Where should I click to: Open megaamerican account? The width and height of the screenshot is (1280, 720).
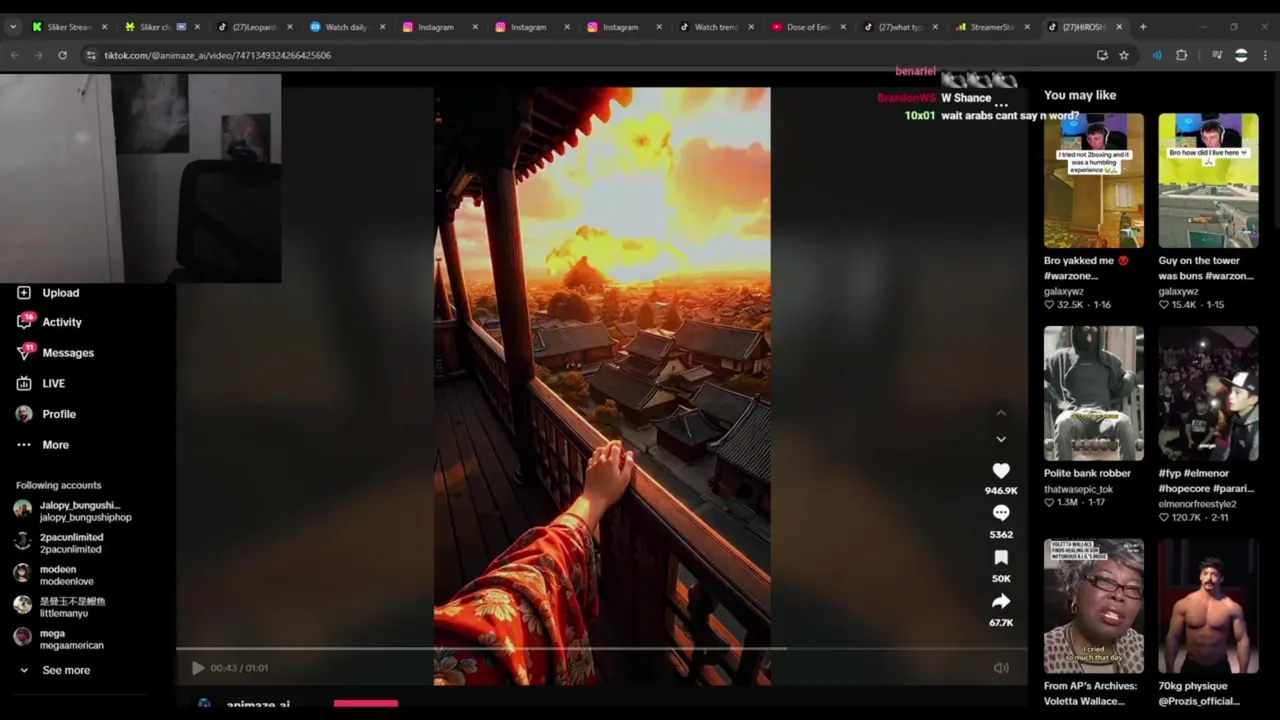coord(60,639)
